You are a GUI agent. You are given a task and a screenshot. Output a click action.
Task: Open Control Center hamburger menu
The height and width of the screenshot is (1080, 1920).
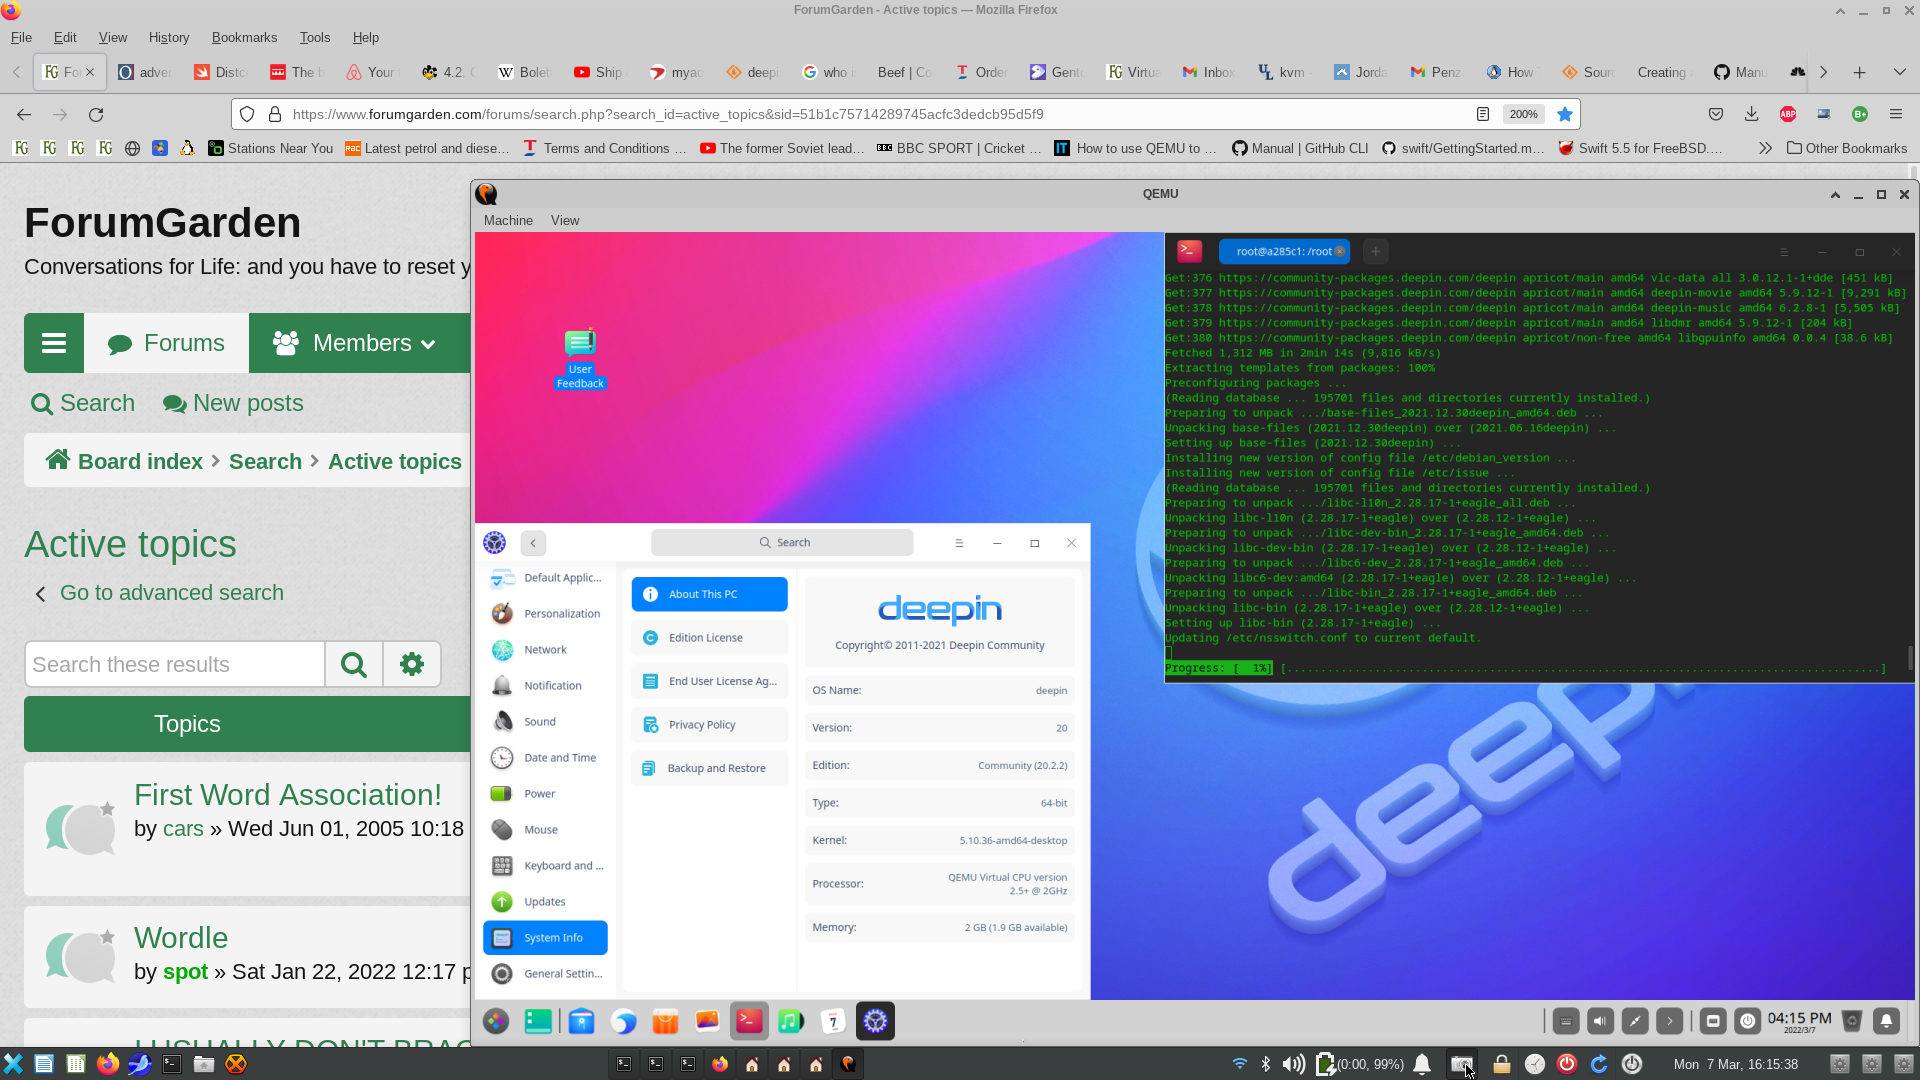(959, 543)
